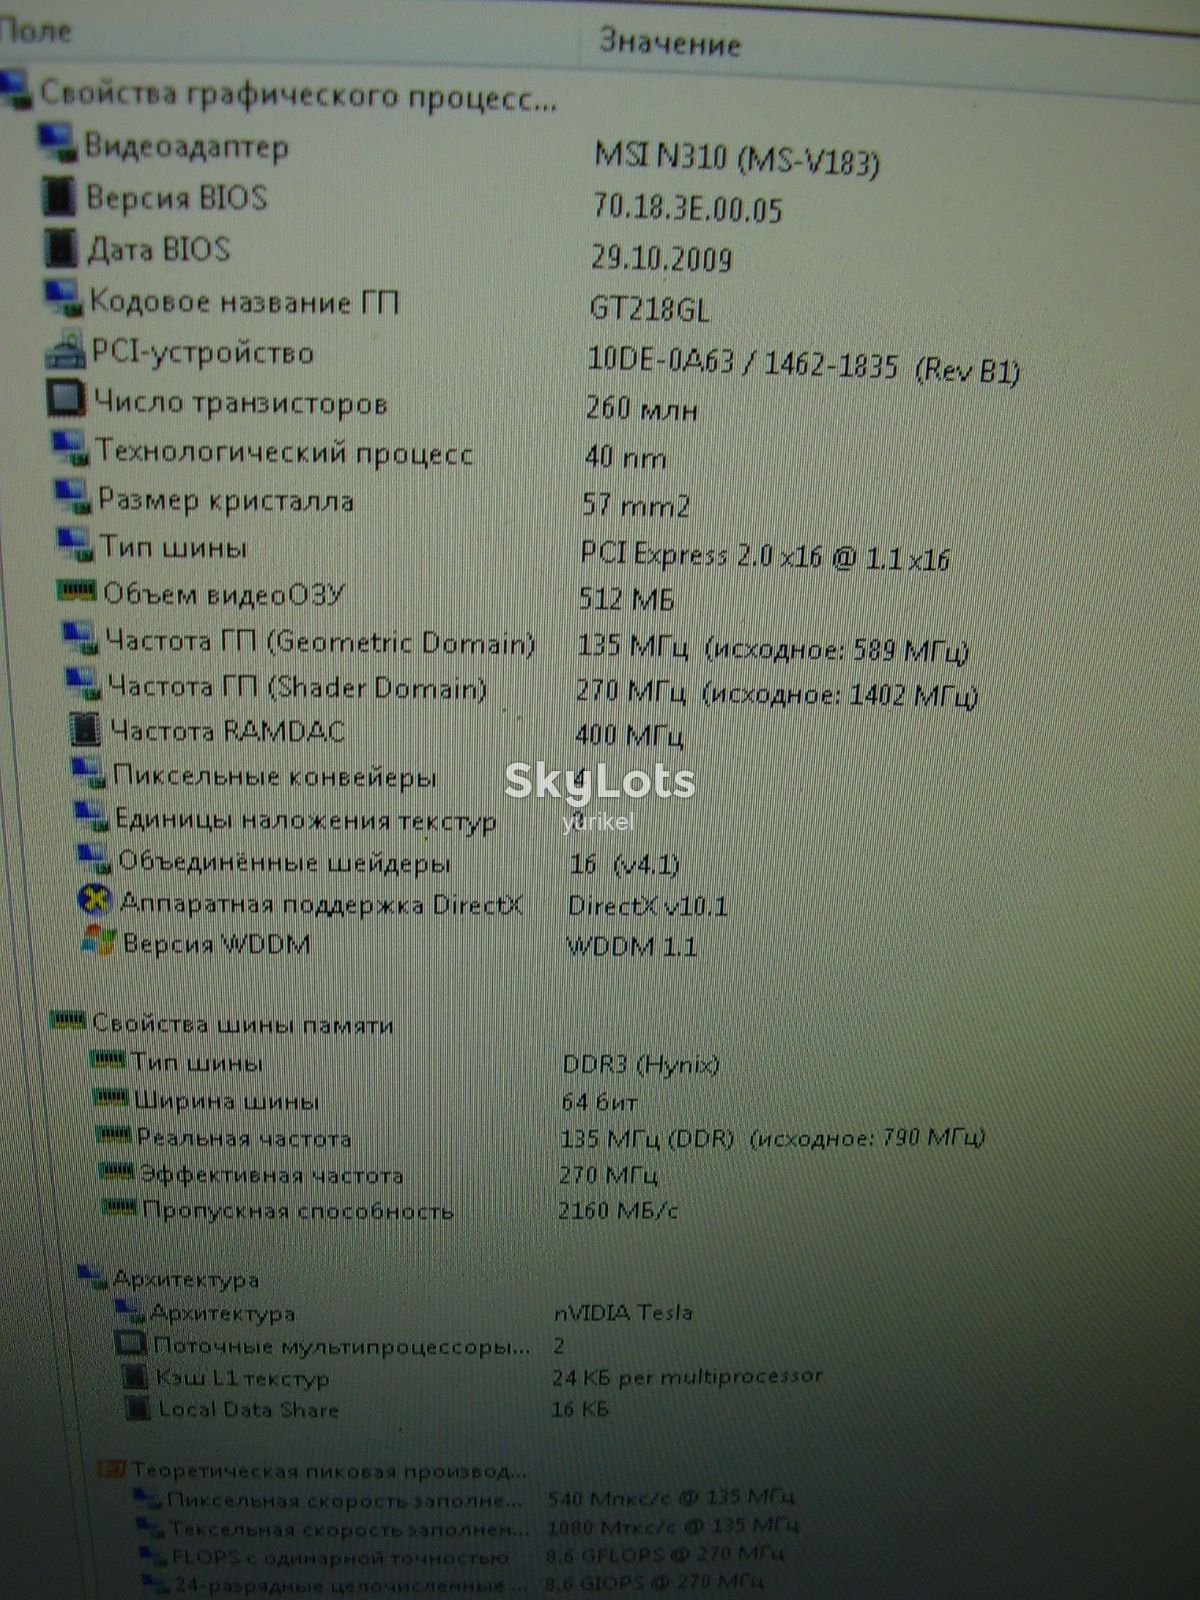Click the Версия BIOS chip icon
This screenshot has width=1200, height=1600.
tap(59, 195)
